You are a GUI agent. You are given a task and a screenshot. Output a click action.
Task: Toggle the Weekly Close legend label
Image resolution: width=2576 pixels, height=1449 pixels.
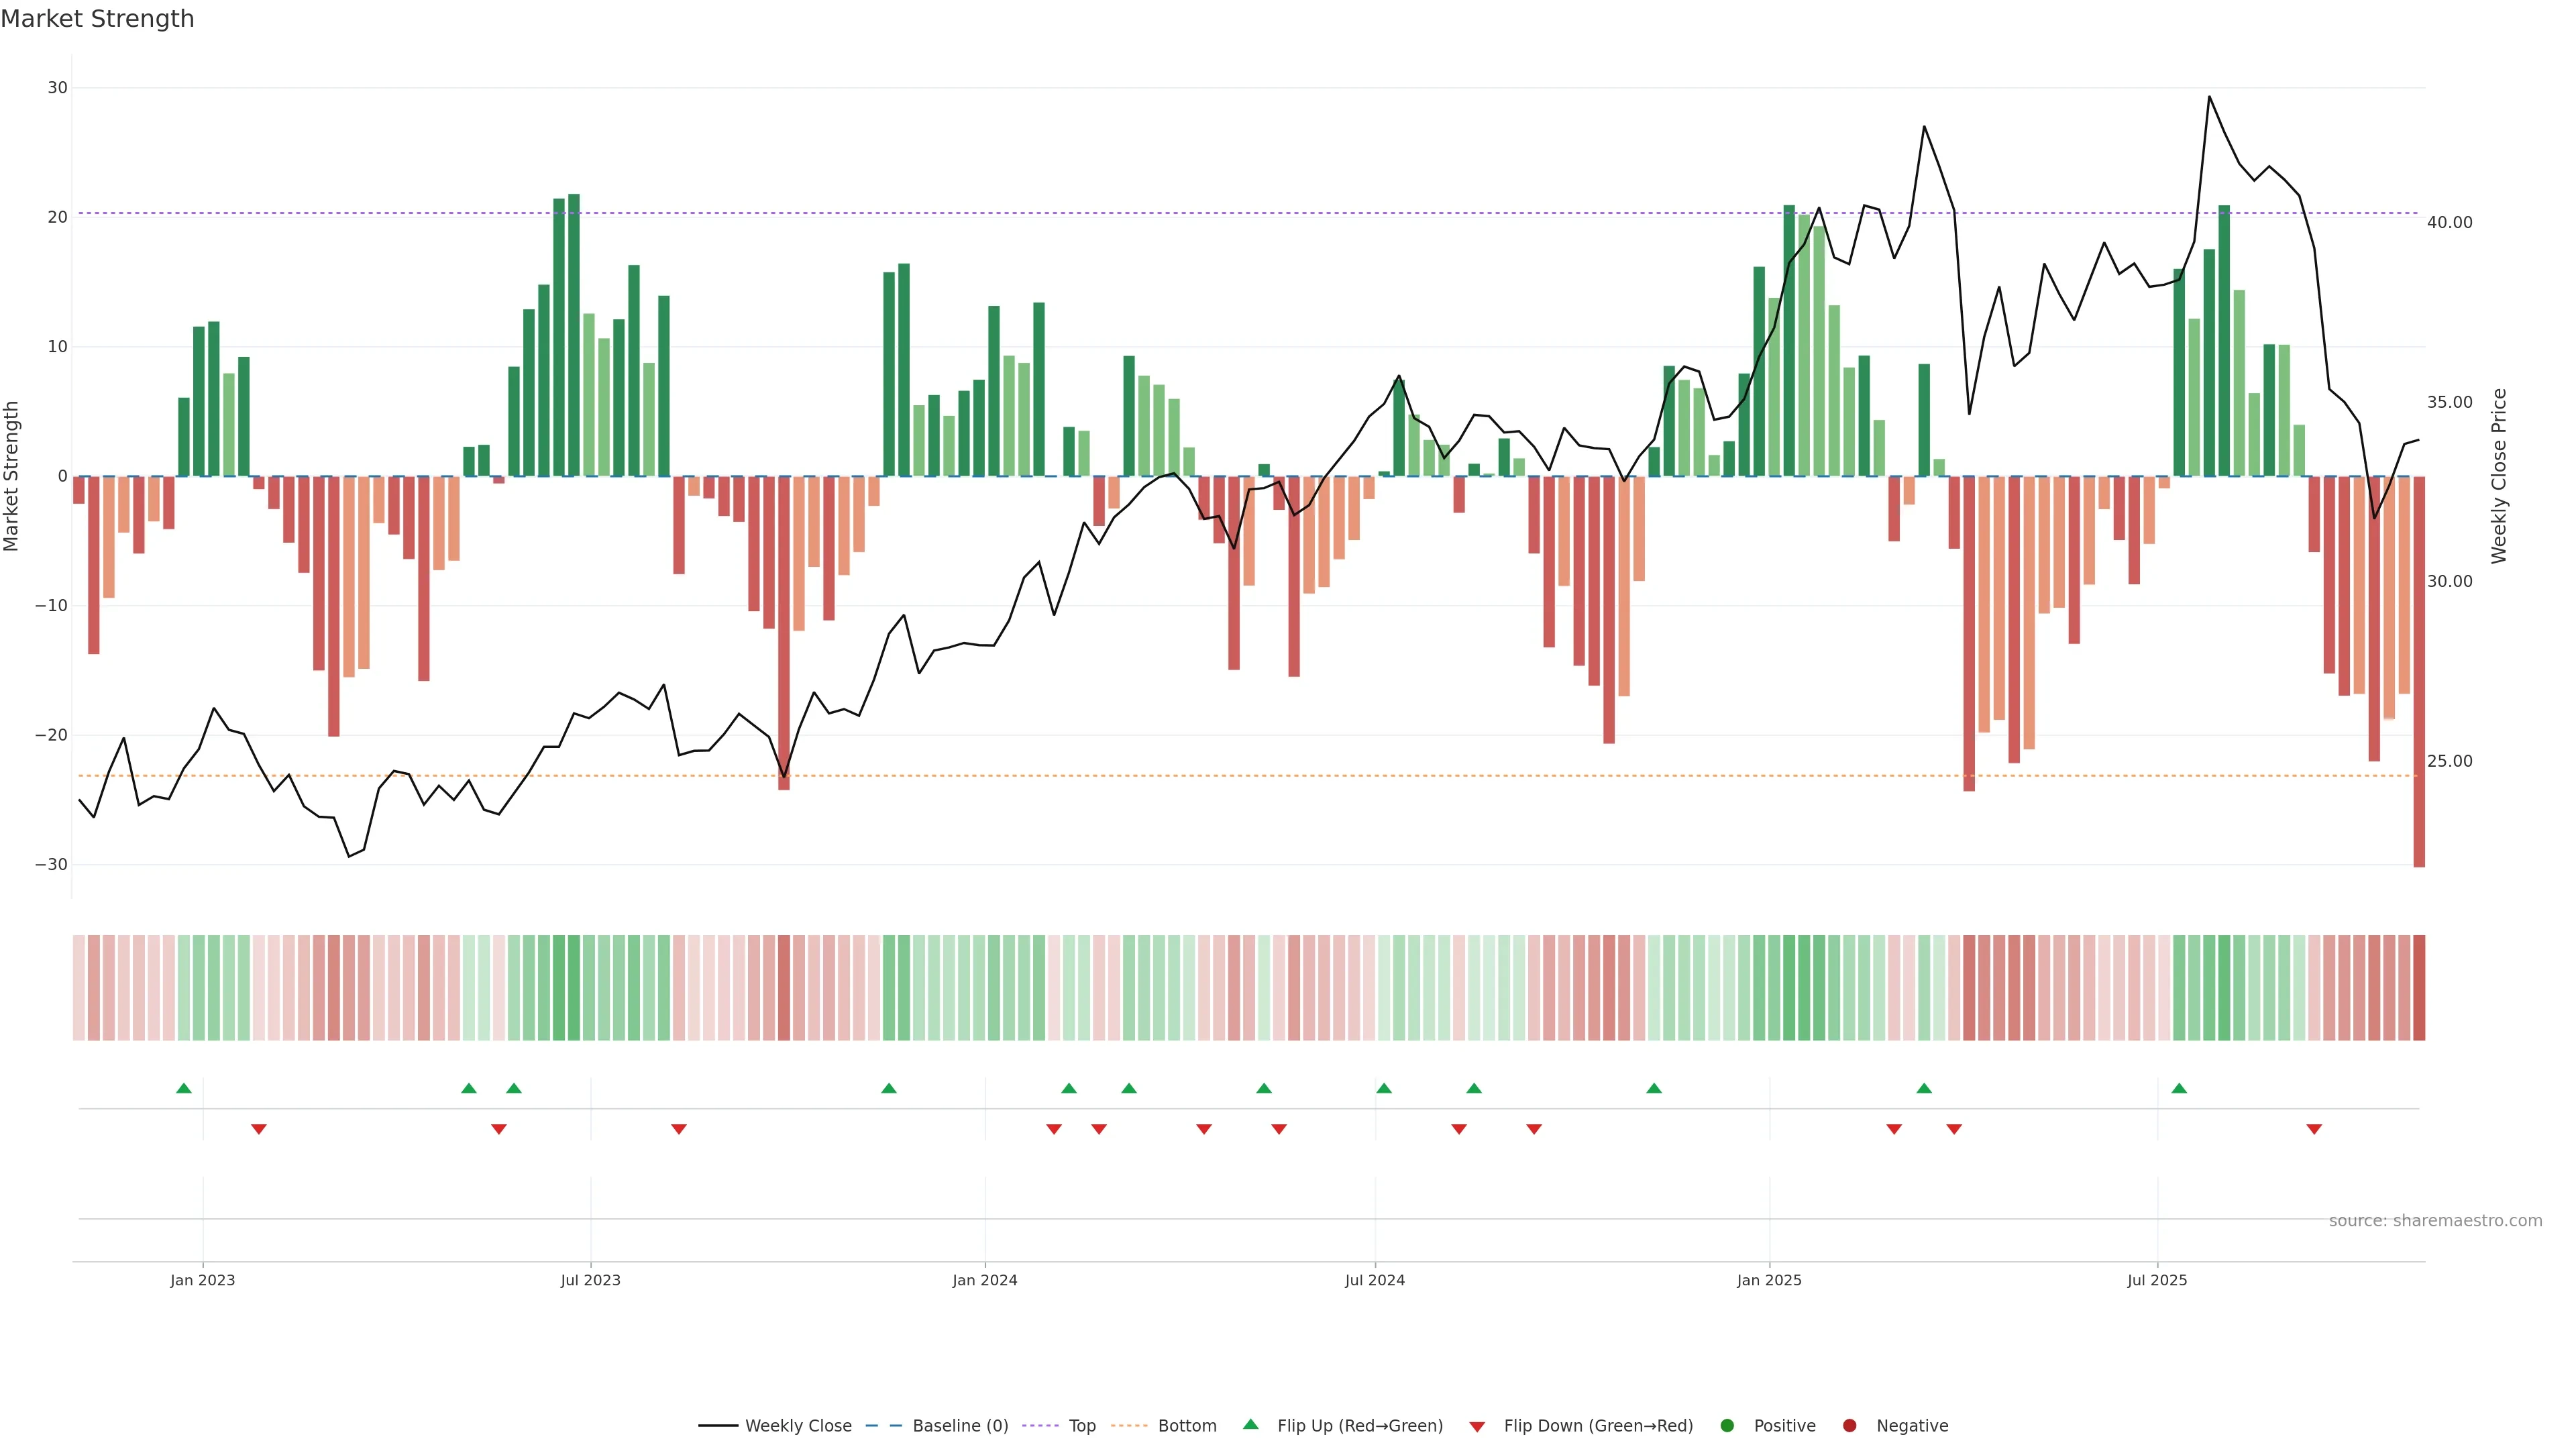coord(798,1426)
